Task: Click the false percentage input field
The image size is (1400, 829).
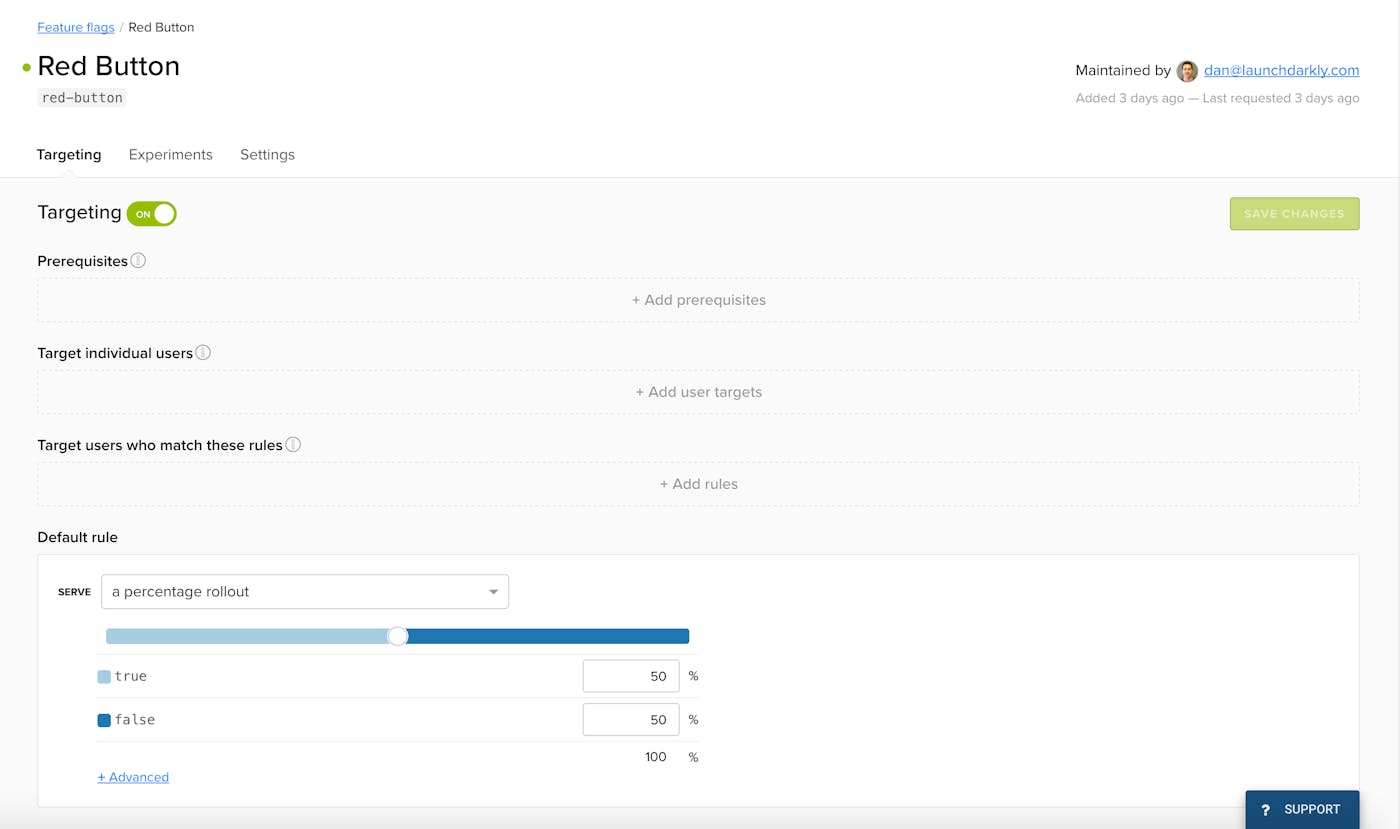Action: (x=631, y=720)
